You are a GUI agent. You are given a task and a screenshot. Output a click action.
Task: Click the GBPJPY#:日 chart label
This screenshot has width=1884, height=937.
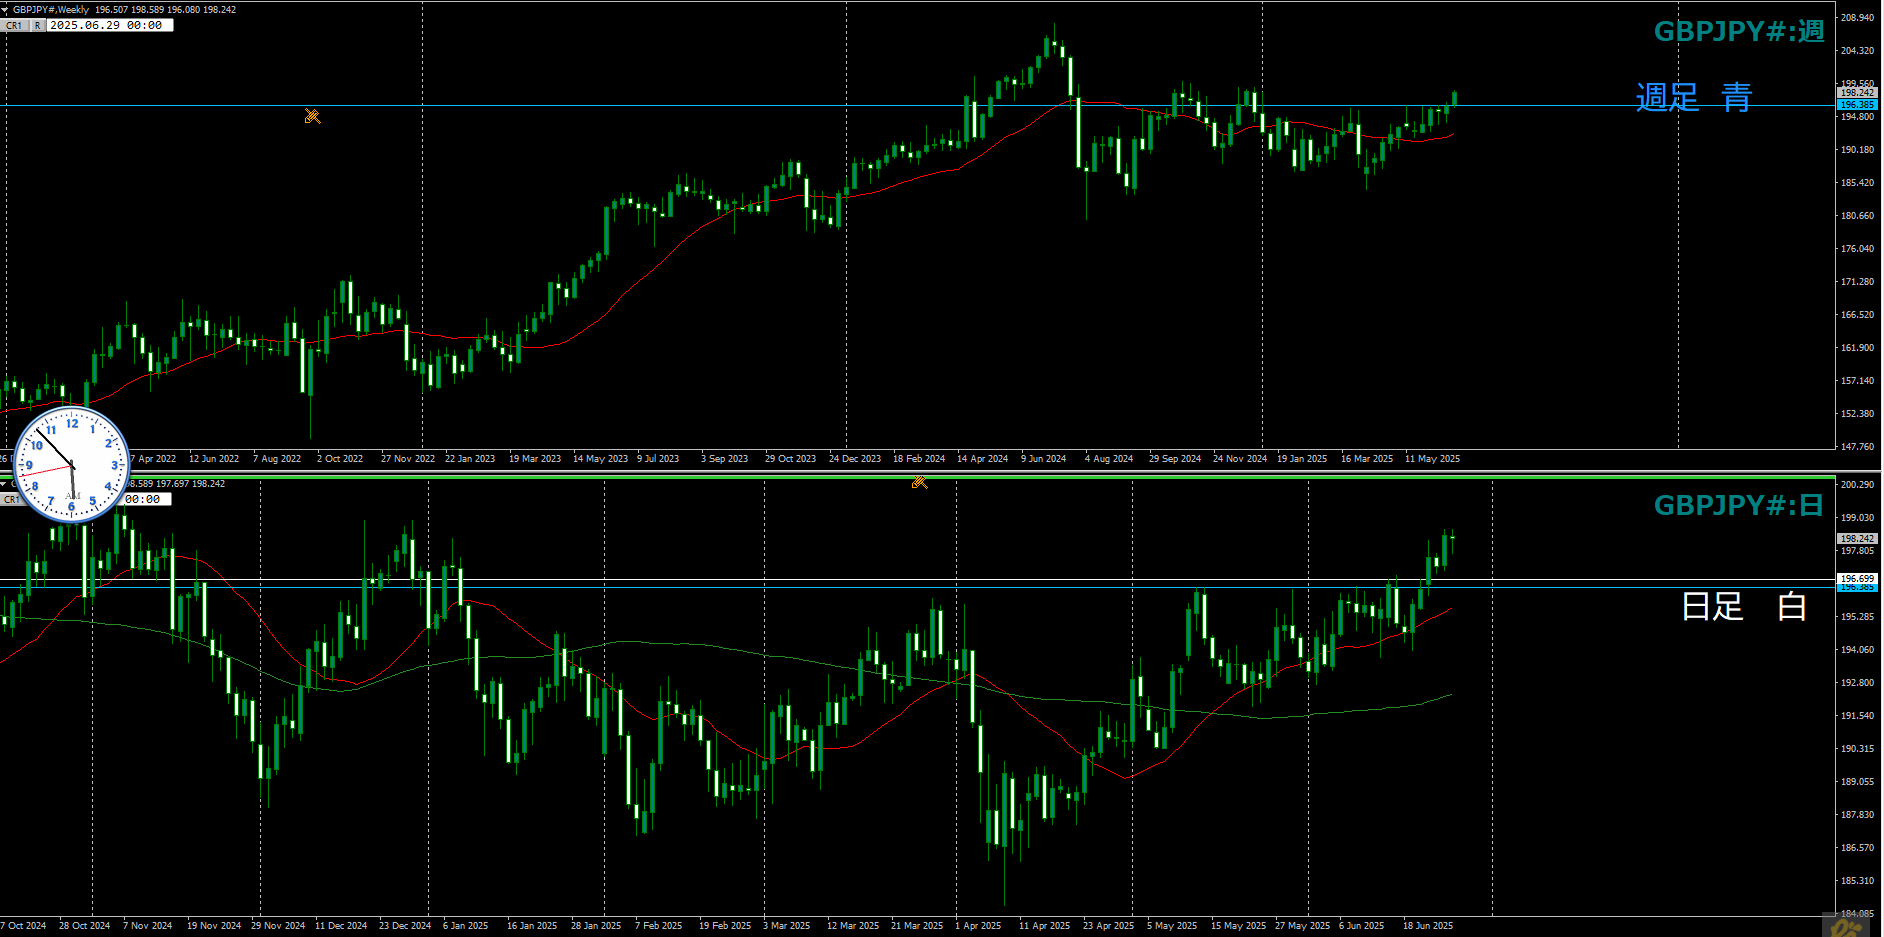click(x=1739, y=505)
